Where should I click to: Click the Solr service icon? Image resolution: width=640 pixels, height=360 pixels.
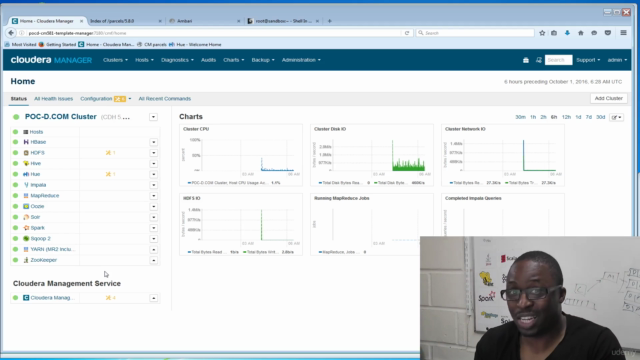26,217
